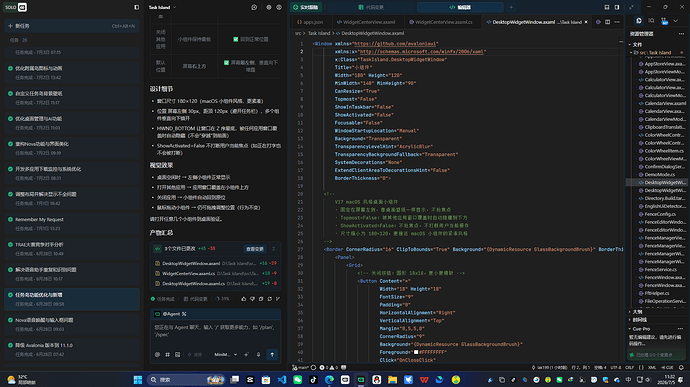Copy the agent response using copy icon
The height and width of the screenshot is (387, 690).
pos(261,299)
